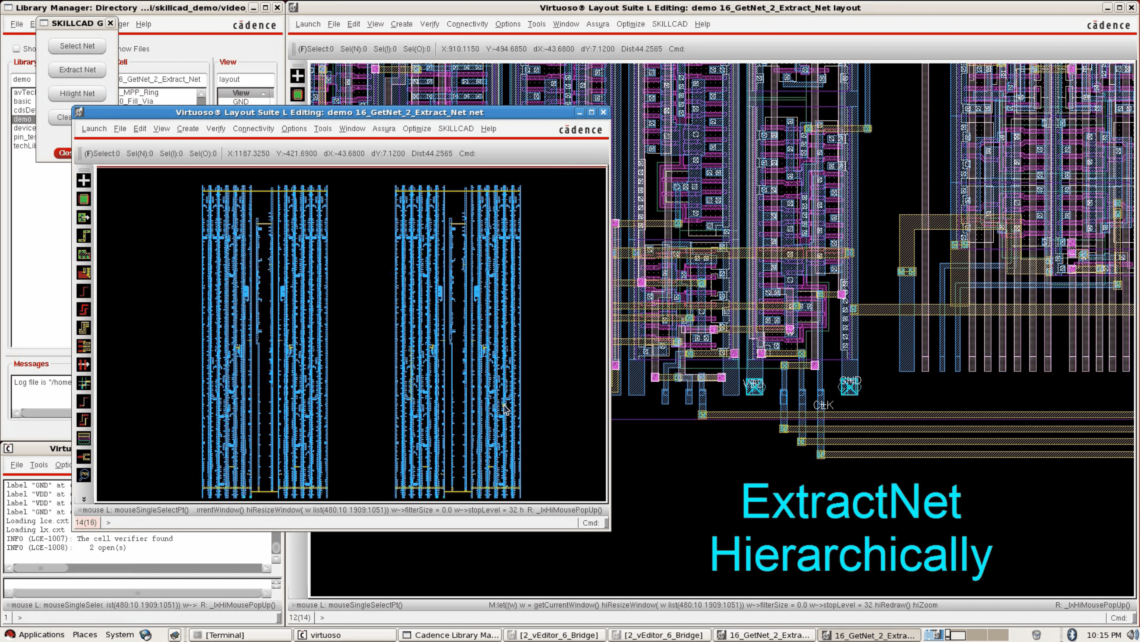The height and width of the screenshot is (642, 1140).
Task: Open the Connectivity menu in main window
Action: 467,24
